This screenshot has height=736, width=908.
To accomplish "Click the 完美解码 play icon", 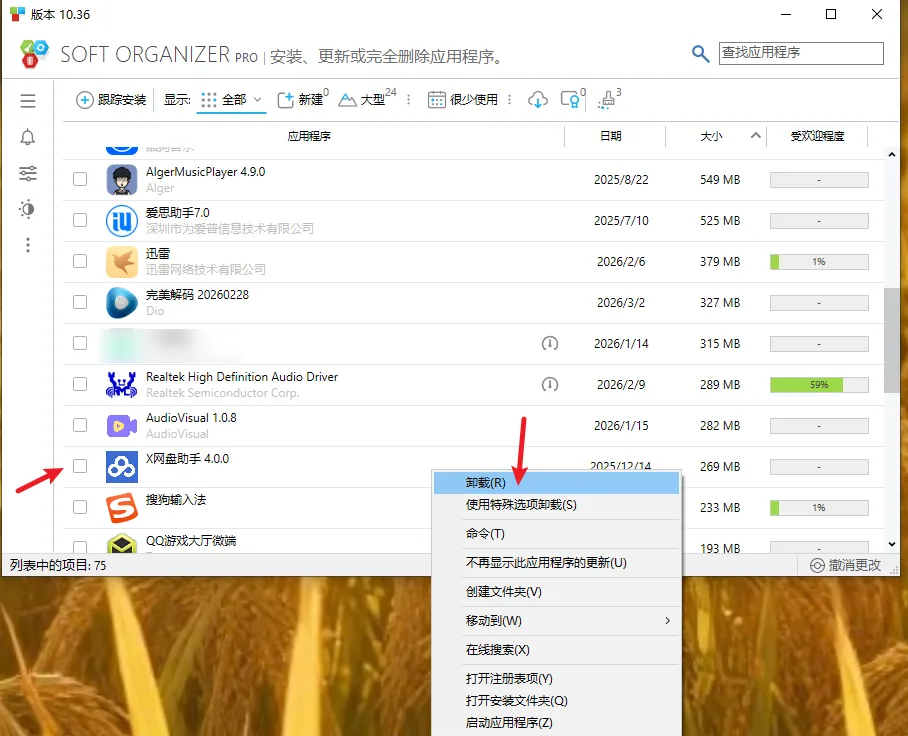I will pyautogui.click(x=122, y=303).
